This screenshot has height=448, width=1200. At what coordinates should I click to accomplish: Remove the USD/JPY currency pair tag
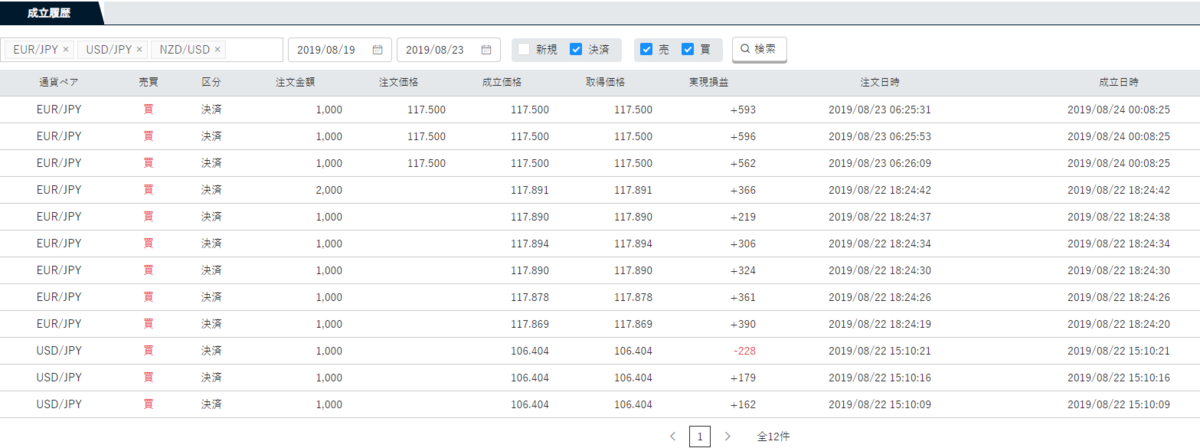point(139,49)
